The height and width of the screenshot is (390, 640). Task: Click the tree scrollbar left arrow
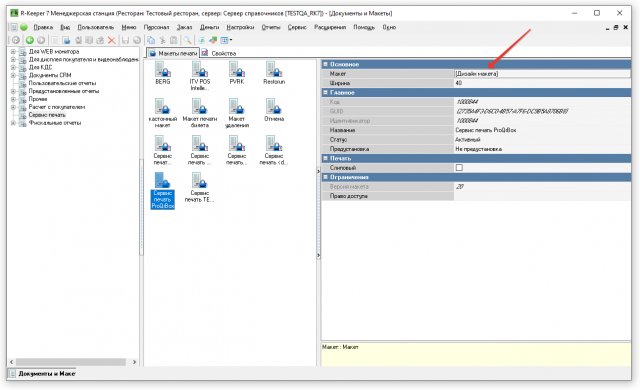click(11, 362)
